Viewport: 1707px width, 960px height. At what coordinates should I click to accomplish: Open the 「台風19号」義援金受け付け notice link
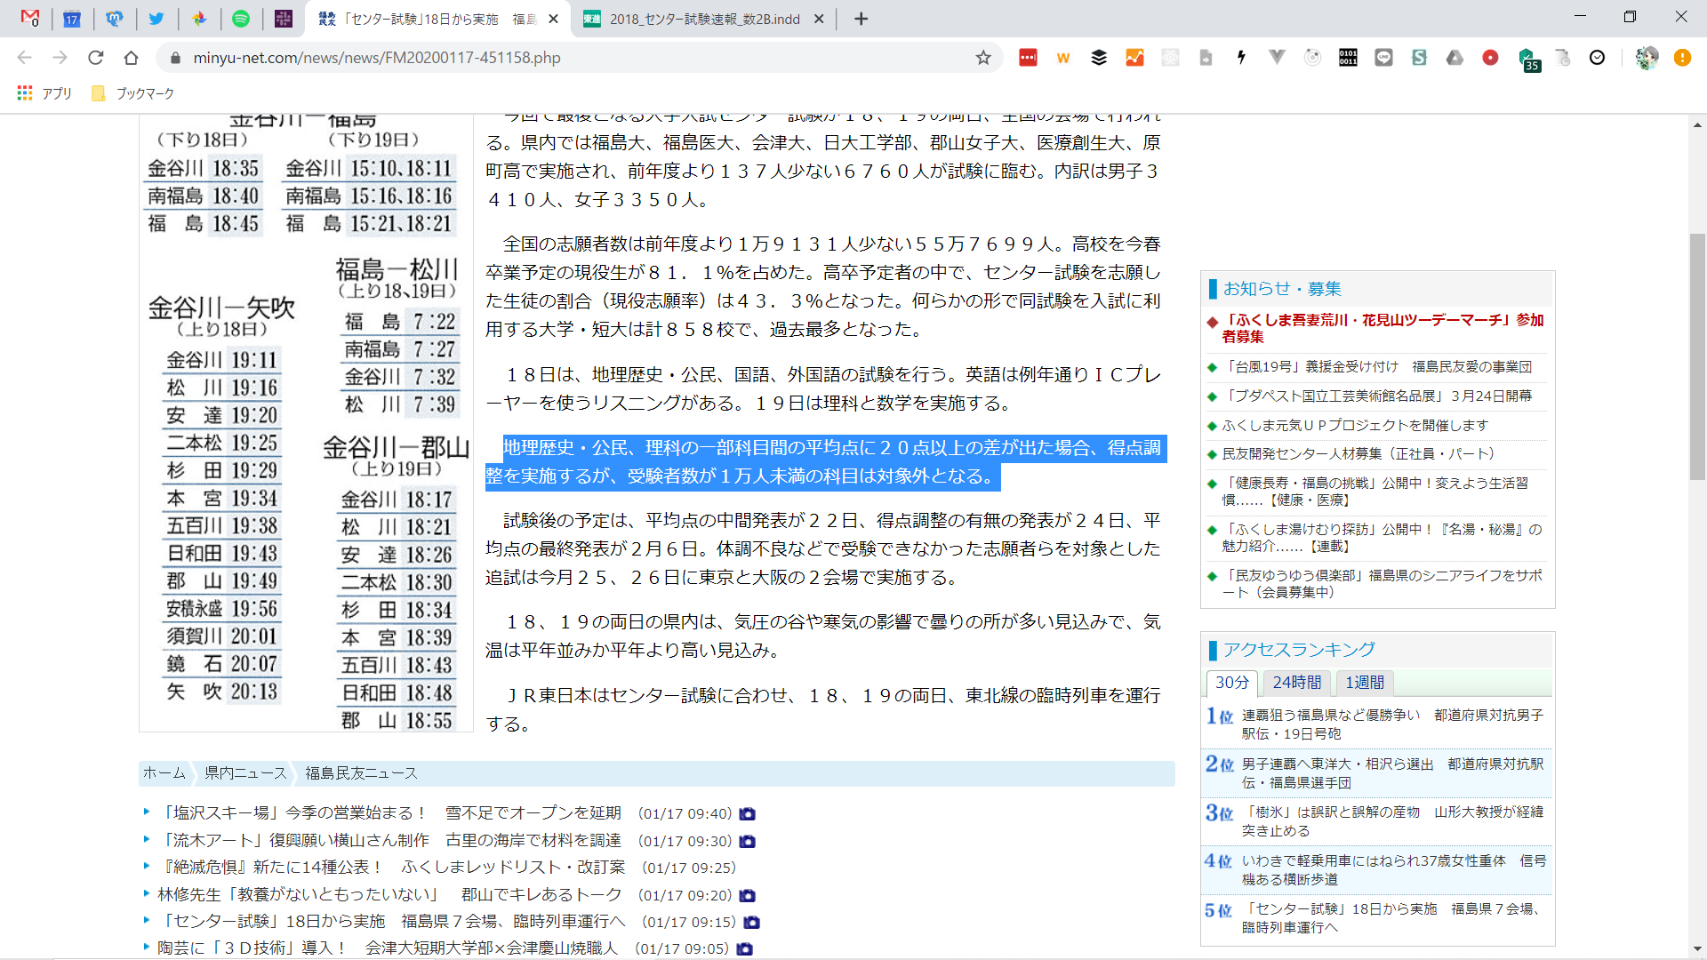(1376, 367)
